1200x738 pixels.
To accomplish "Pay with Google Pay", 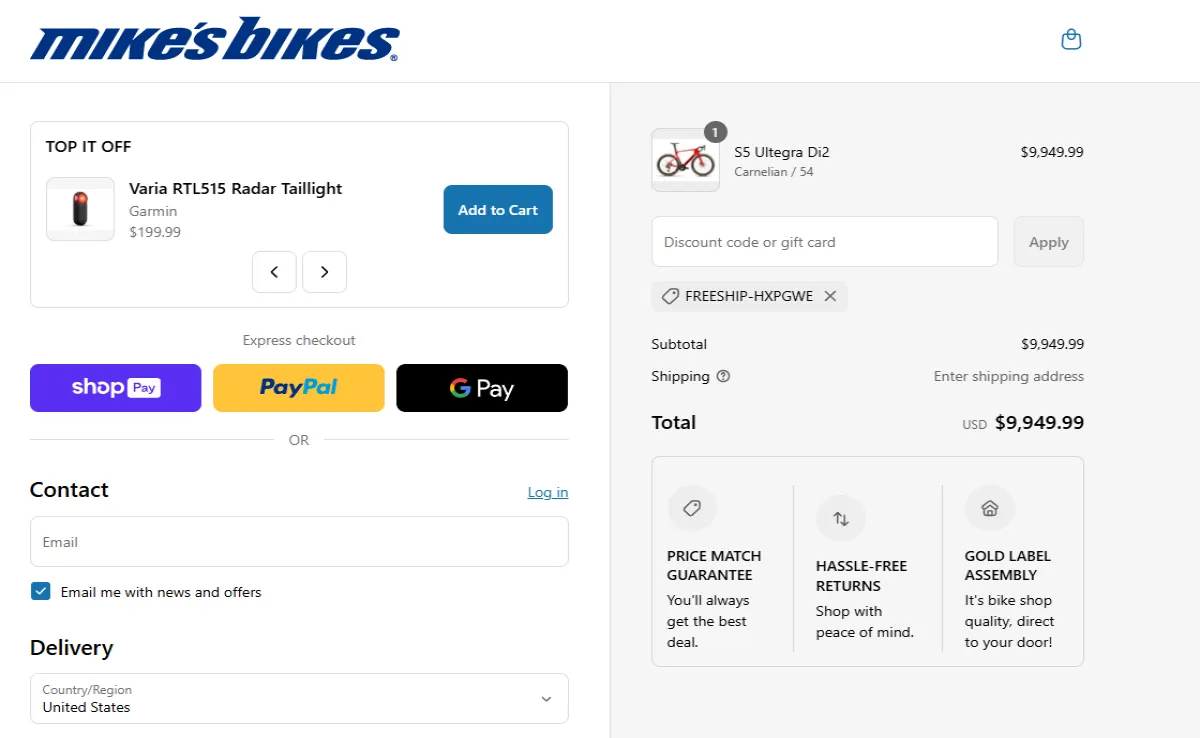I will (481, 388).
